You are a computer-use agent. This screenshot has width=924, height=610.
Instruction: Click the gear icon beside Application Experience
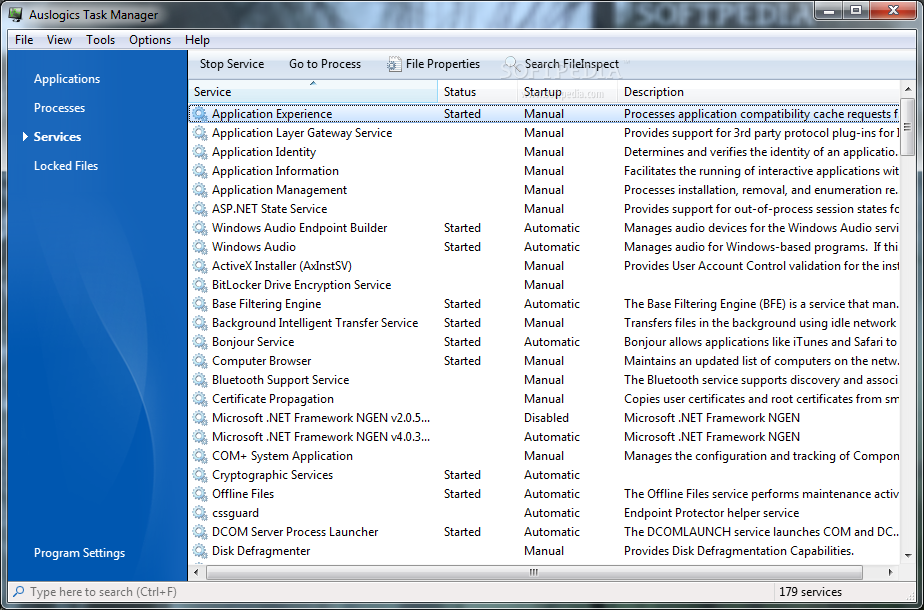(200, 114)
